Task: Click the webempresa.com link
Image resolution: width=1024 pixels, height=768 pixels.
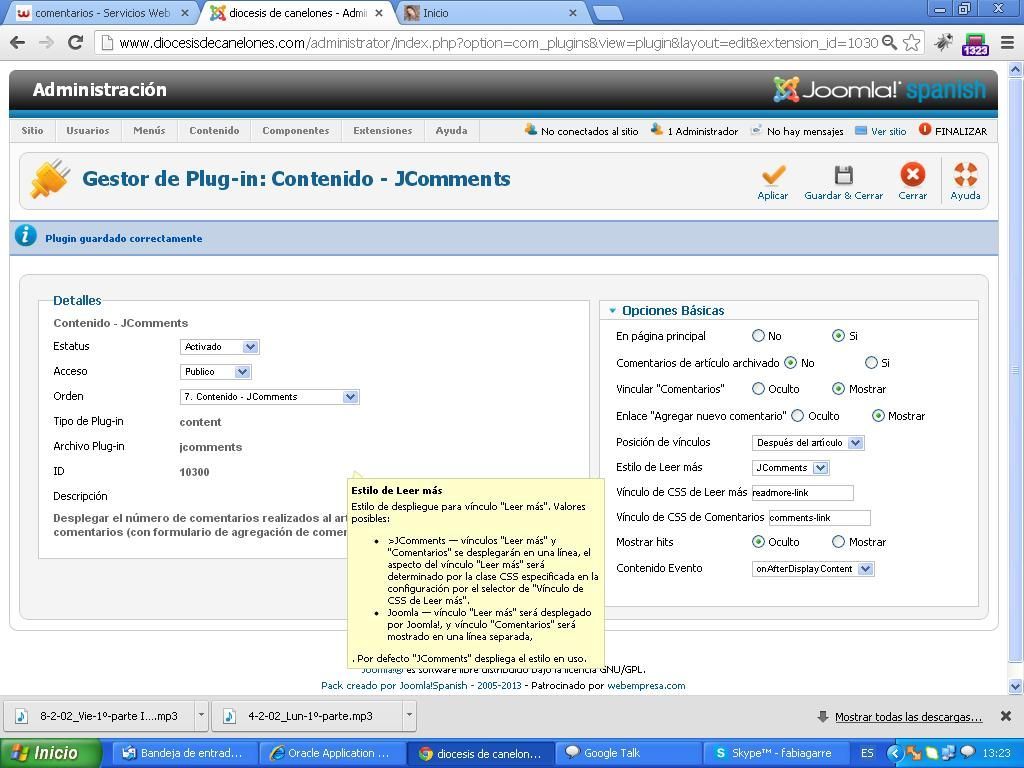Action: pos(646,686)
